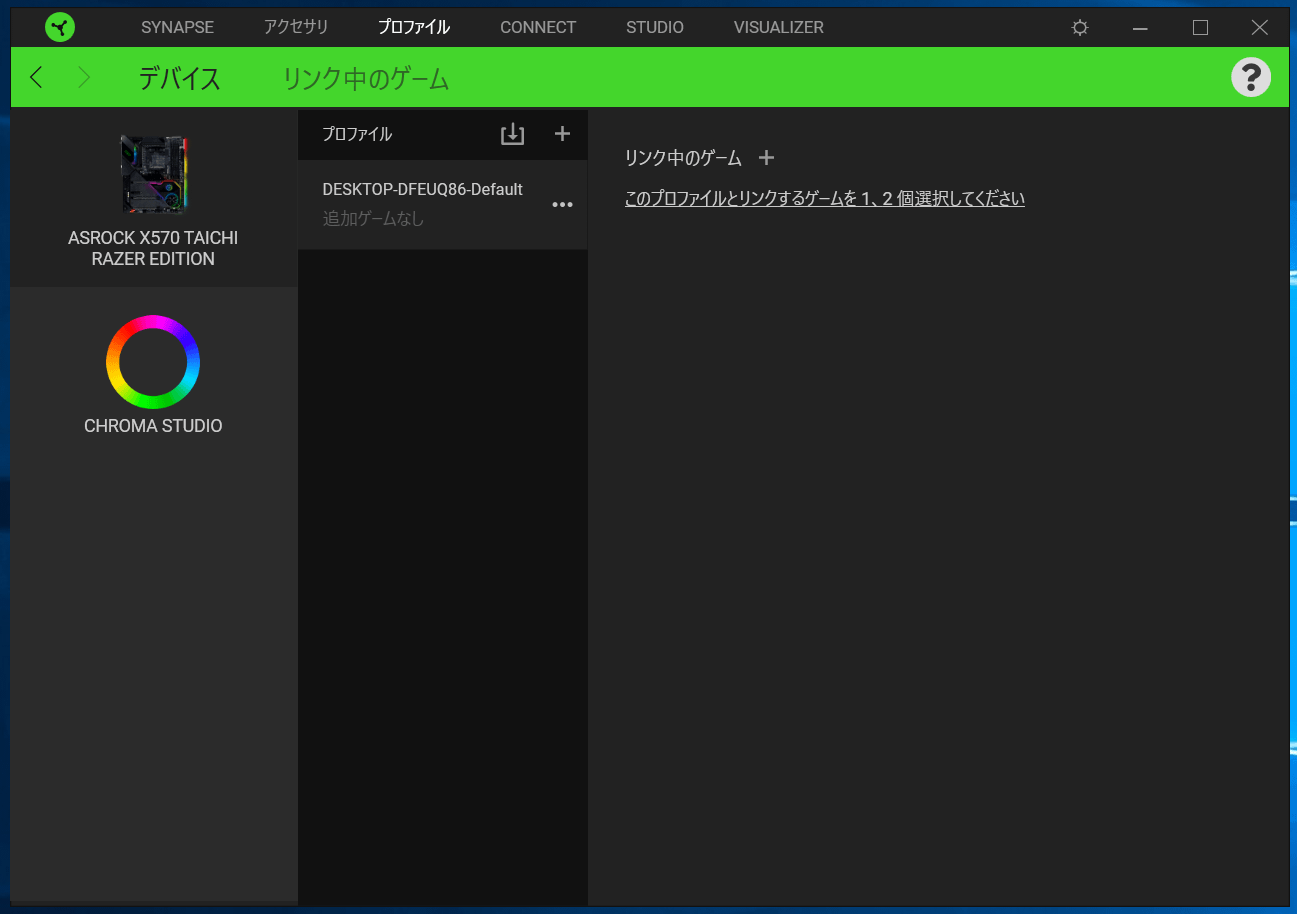The height and width of the screenshot is (914, 1297).
Task: Click the 追加ゲームなし text
Action: point(373,218)
